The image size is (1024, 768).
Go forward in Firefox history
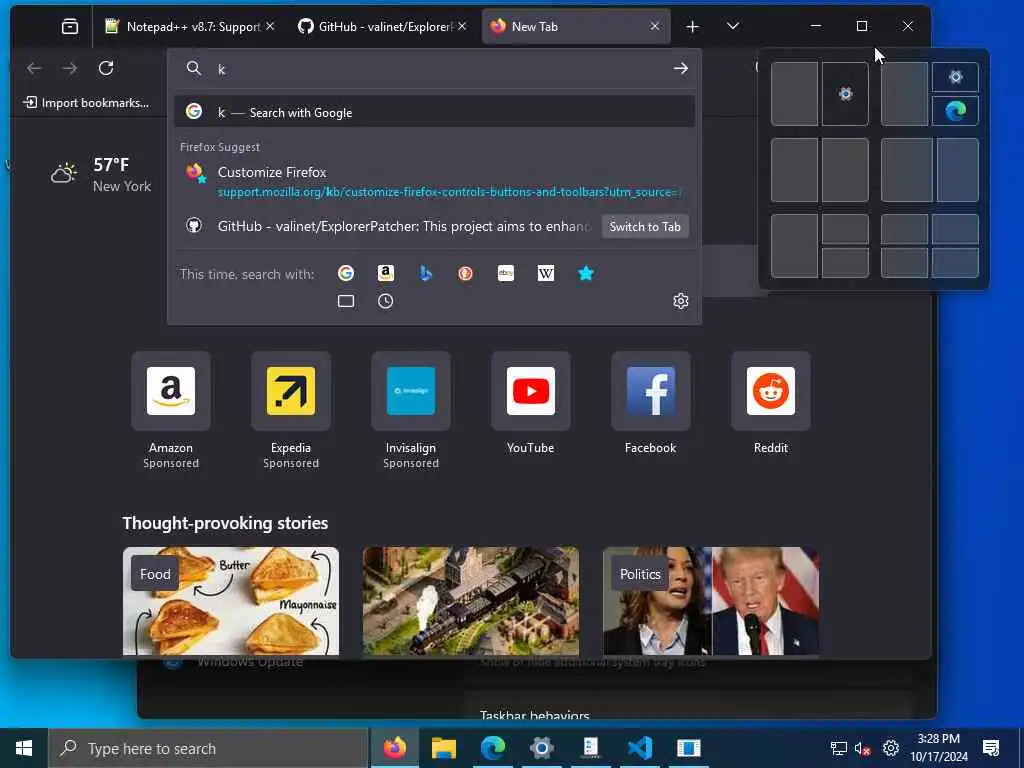pyautogui.click(x=70, y=68)
